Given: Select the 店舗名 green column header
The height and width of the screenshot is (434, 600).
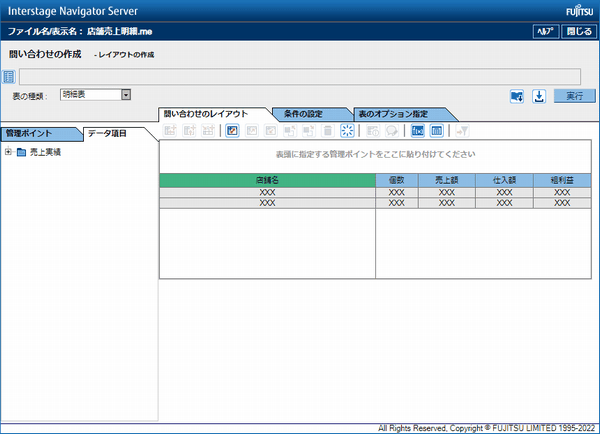Looking at the screenshot, I should (x=267, y=180).
